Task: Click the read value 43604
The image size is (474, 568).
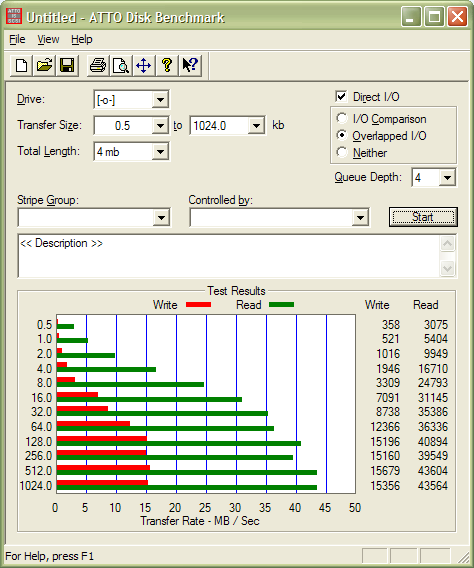Action: (433, 471)
